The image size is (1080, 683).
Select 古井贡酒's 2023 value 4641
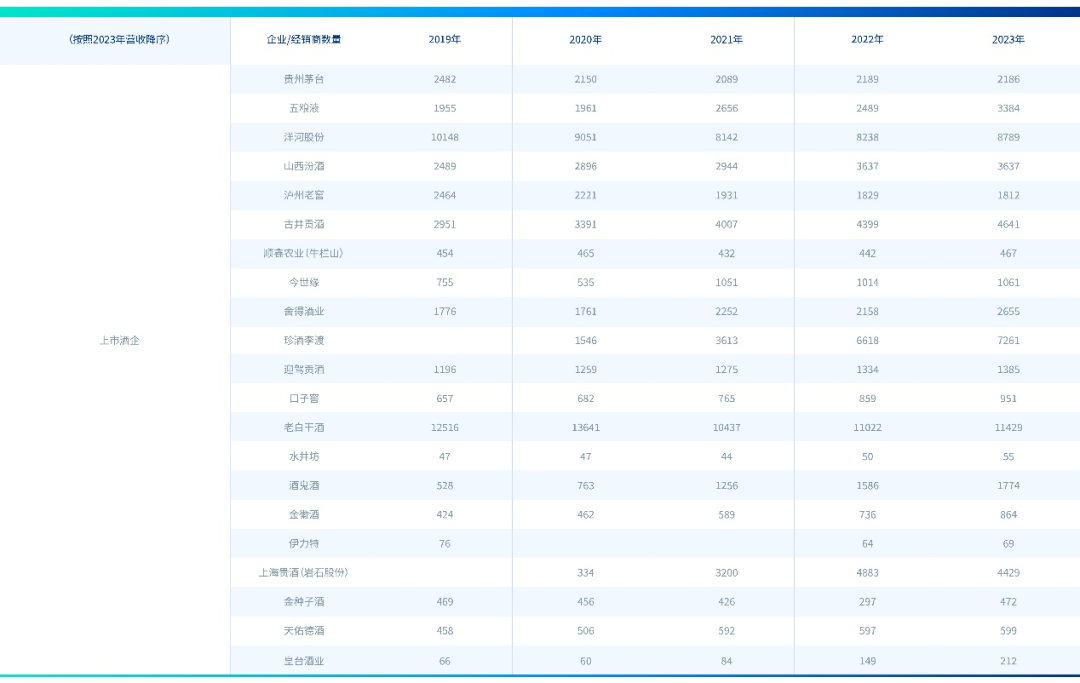click(x=1008, y=224)
